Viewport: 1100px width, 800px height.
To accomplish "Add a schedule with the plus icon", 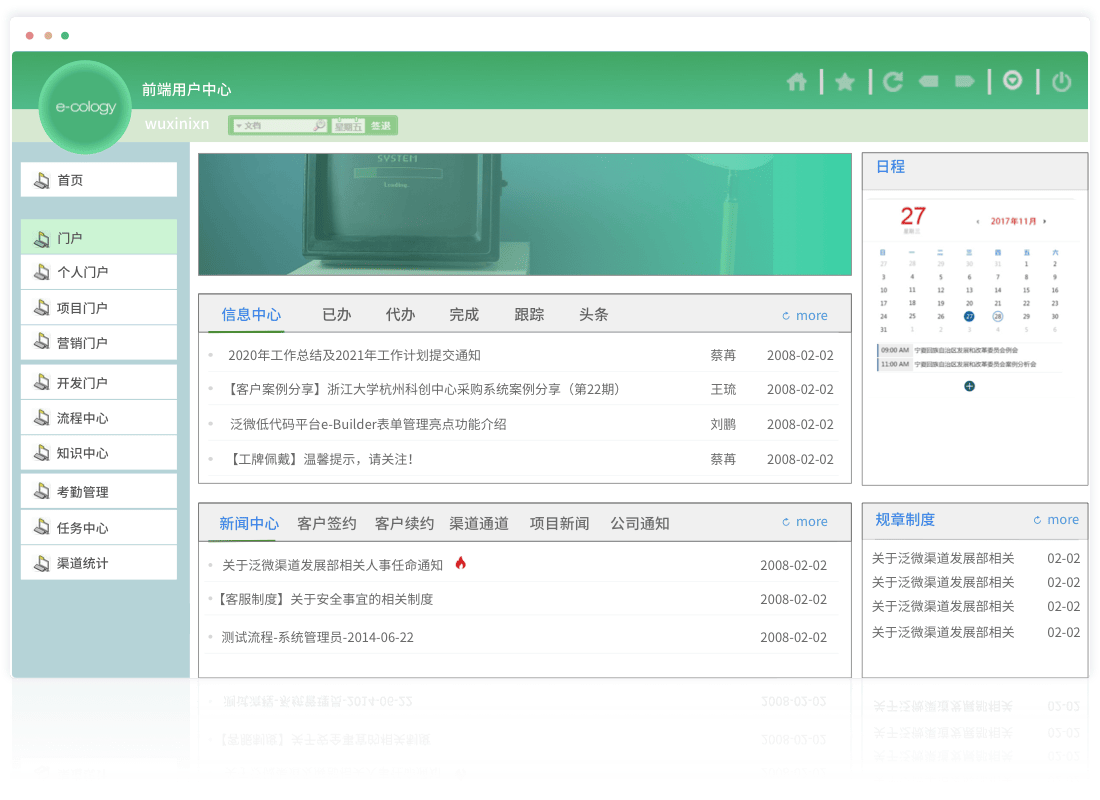I will (x=969, y=386).
